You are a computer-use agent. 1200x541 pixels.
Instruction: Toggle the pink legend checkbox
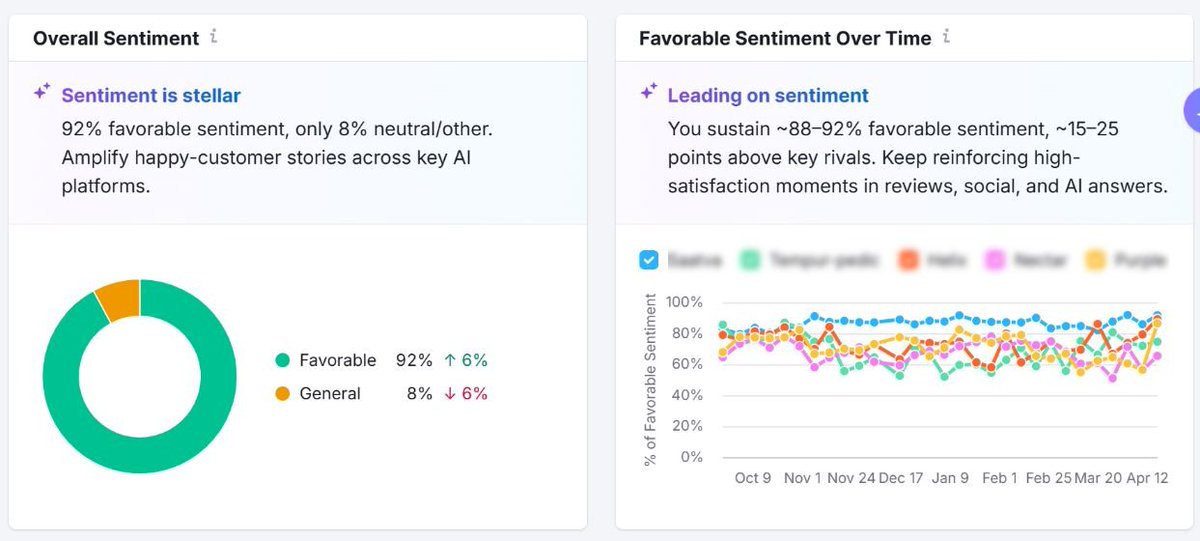994,260
